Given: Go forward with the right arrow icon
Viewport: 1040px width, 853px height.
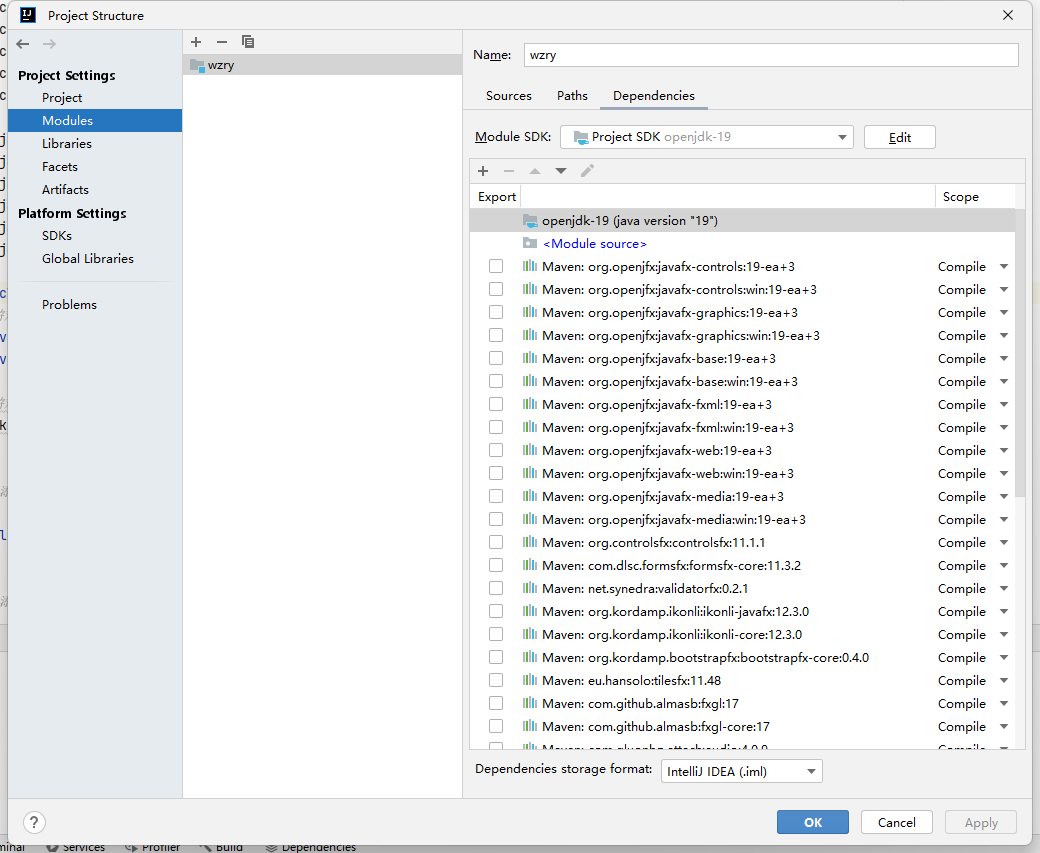Looking at the screenshot, I should click(49, 44).
